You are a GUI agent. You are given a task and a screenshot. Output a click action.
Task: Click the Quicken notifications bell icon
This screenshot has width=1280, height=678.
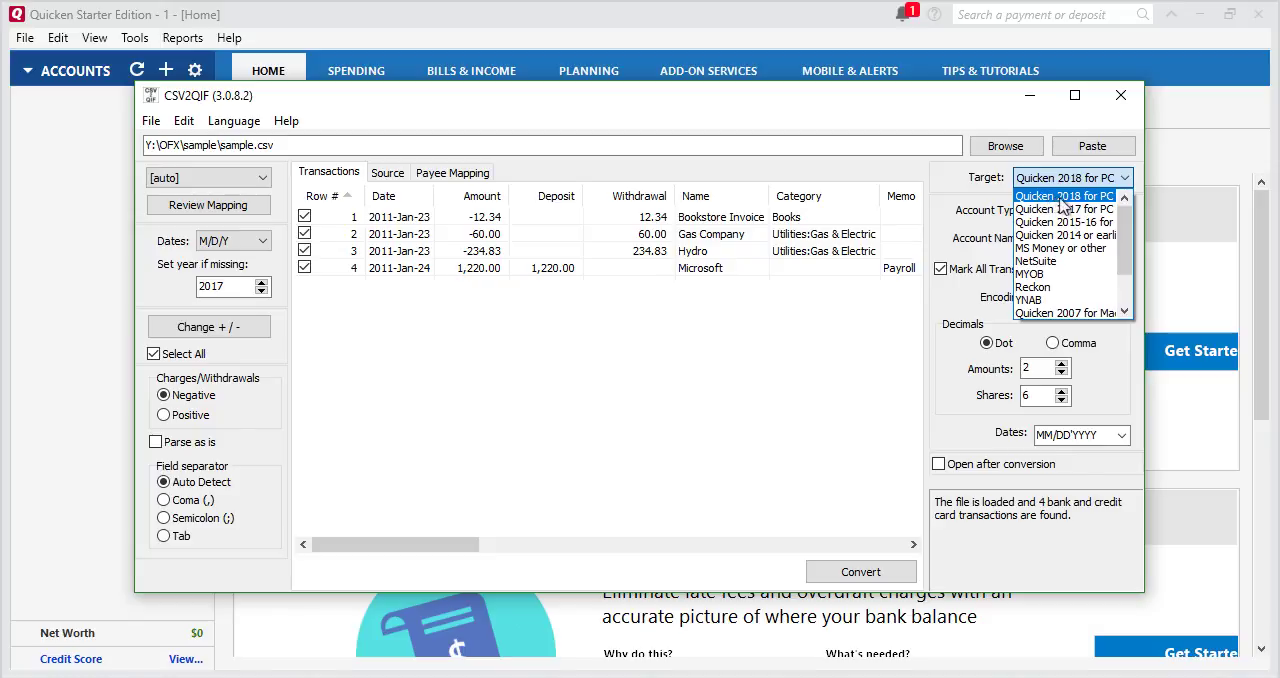[x=903, y=14]
